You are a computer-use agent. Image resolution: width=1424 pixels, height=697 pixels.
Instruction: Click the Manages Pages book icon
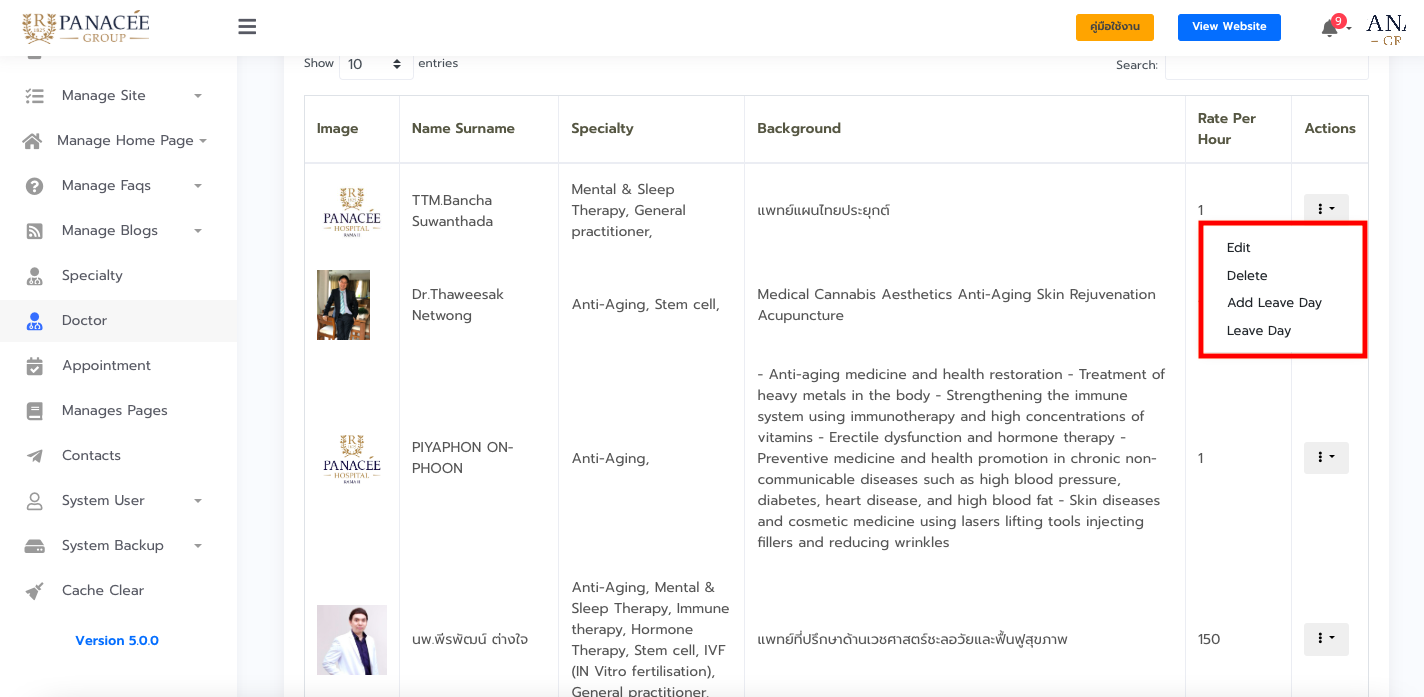tap(34, 411)
